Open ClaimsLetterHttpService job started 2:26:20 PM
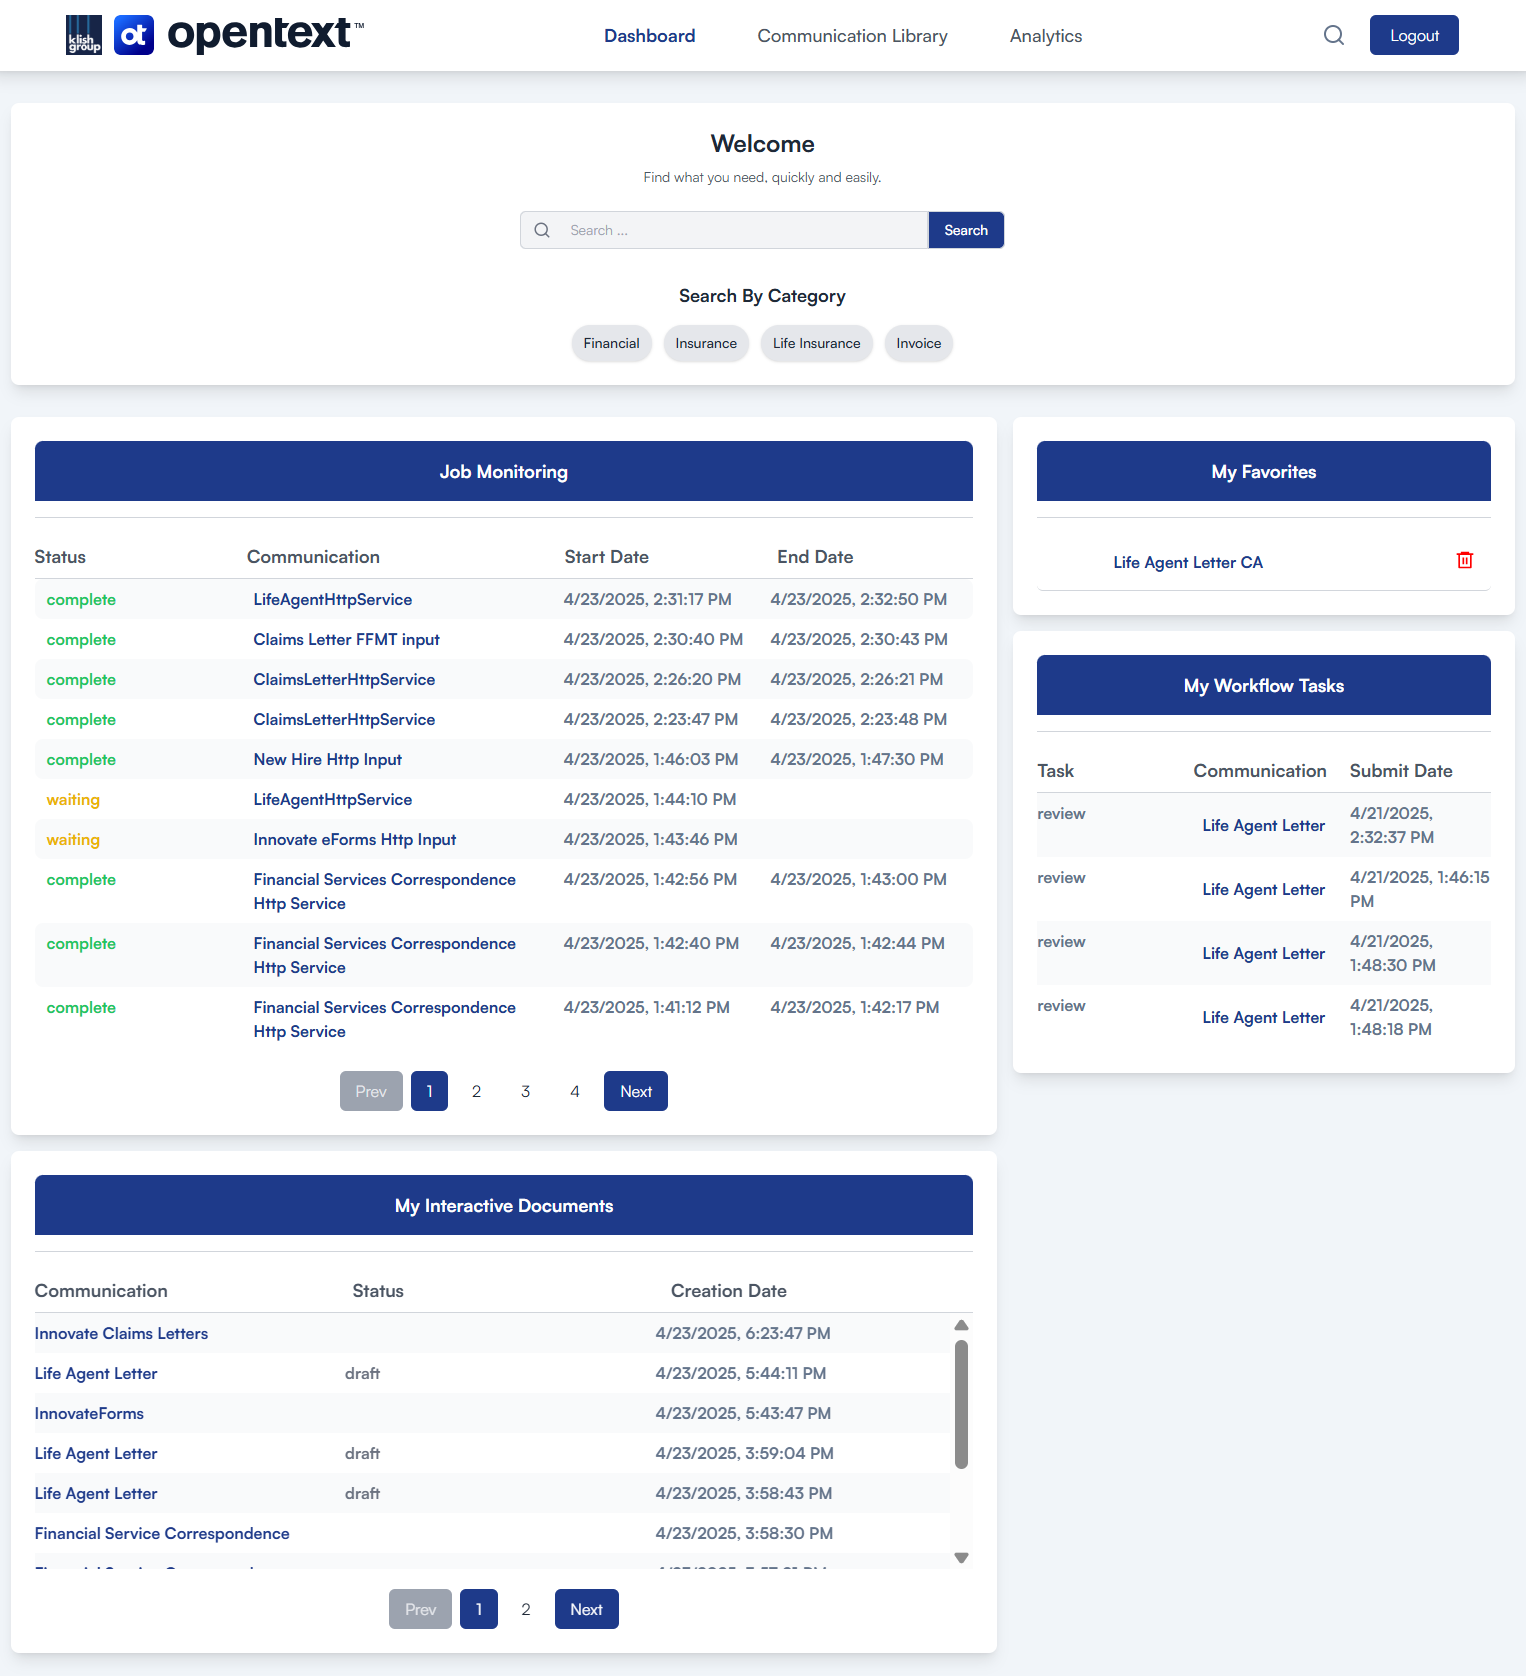The image size is (1526, 1676). coord(344,679)
